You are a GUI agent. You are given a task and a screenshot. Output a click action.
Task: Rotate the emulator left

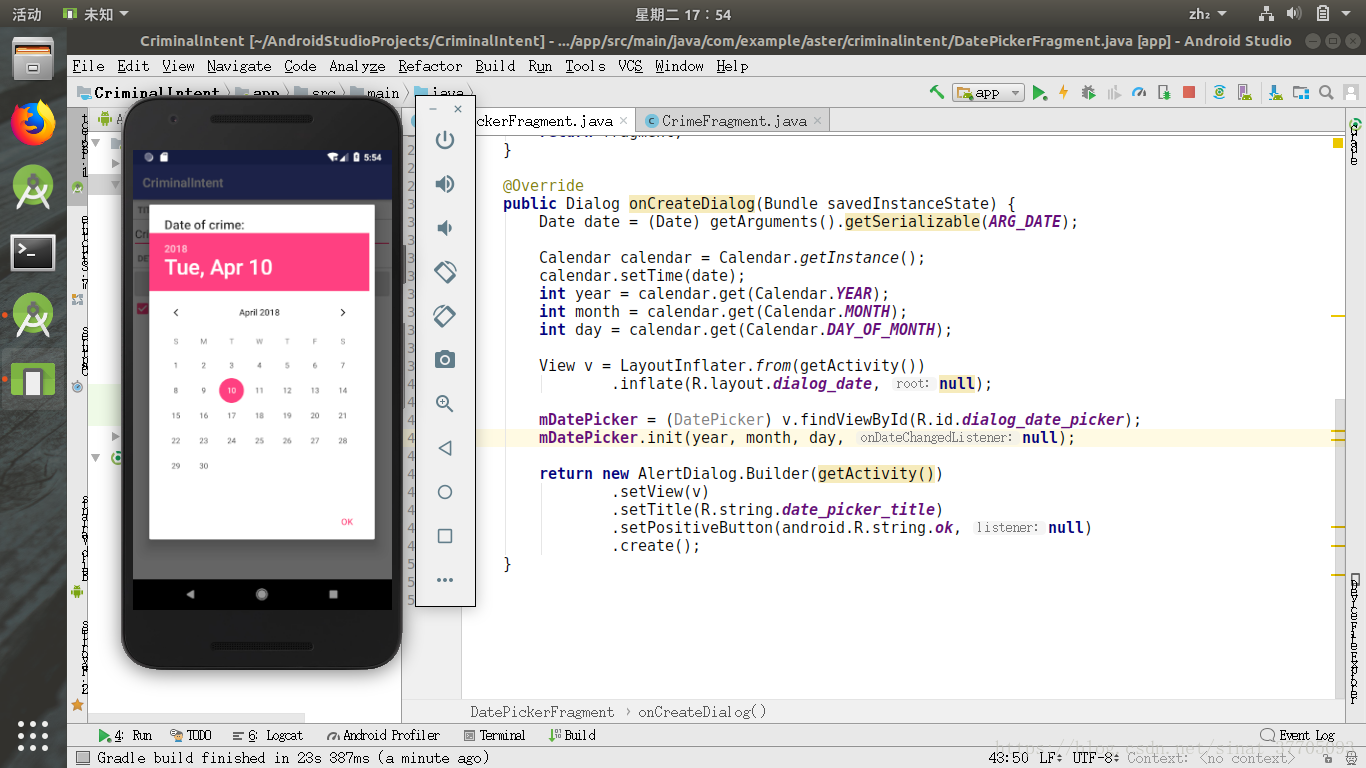445,272
